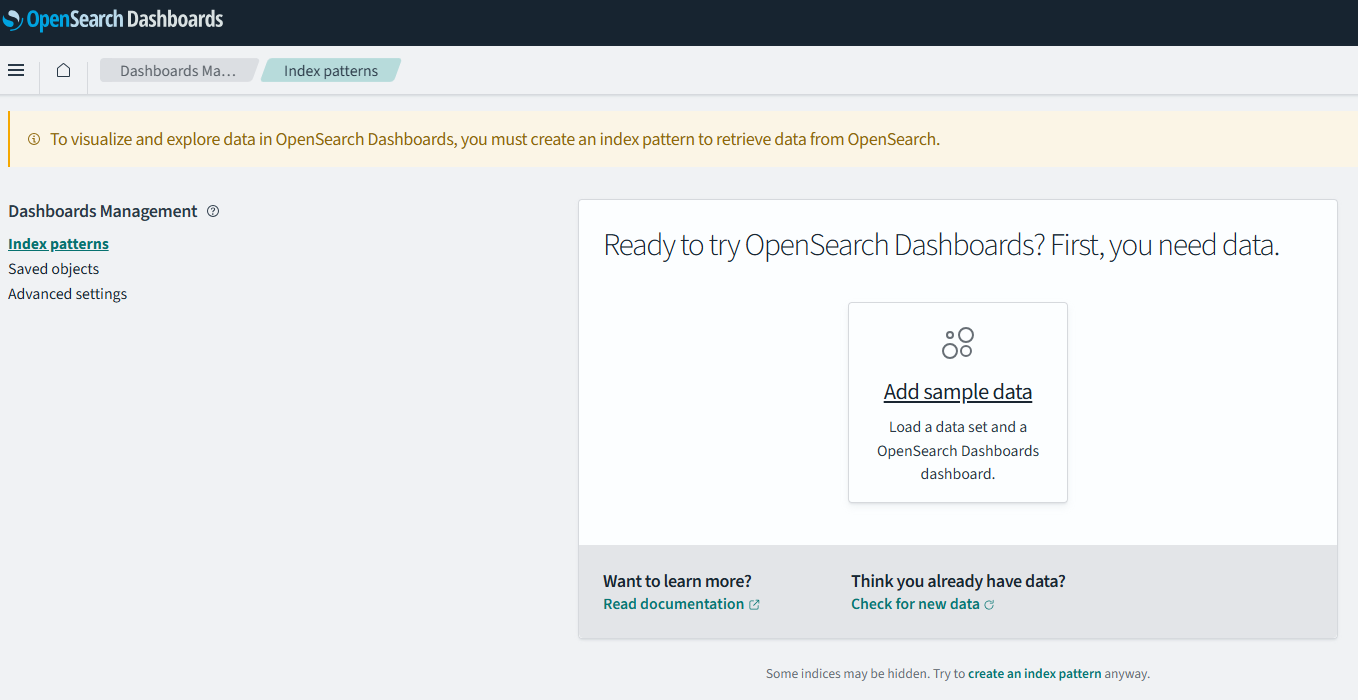Click the sample data graphic above Add sample data
The height and width of the screenshot is (700, 1358).
957,341
